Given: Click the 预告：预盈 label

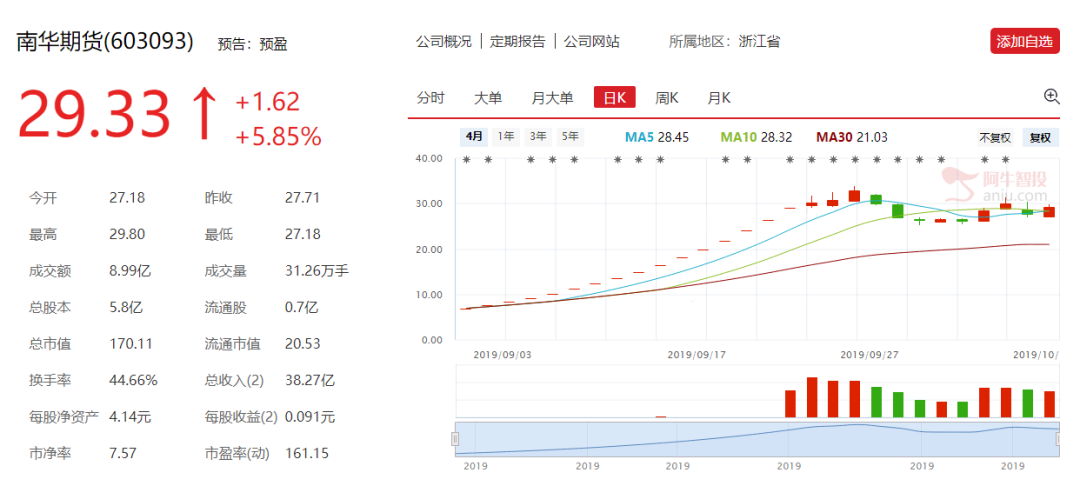Looking at the screenshot, I should click(252, 44).
